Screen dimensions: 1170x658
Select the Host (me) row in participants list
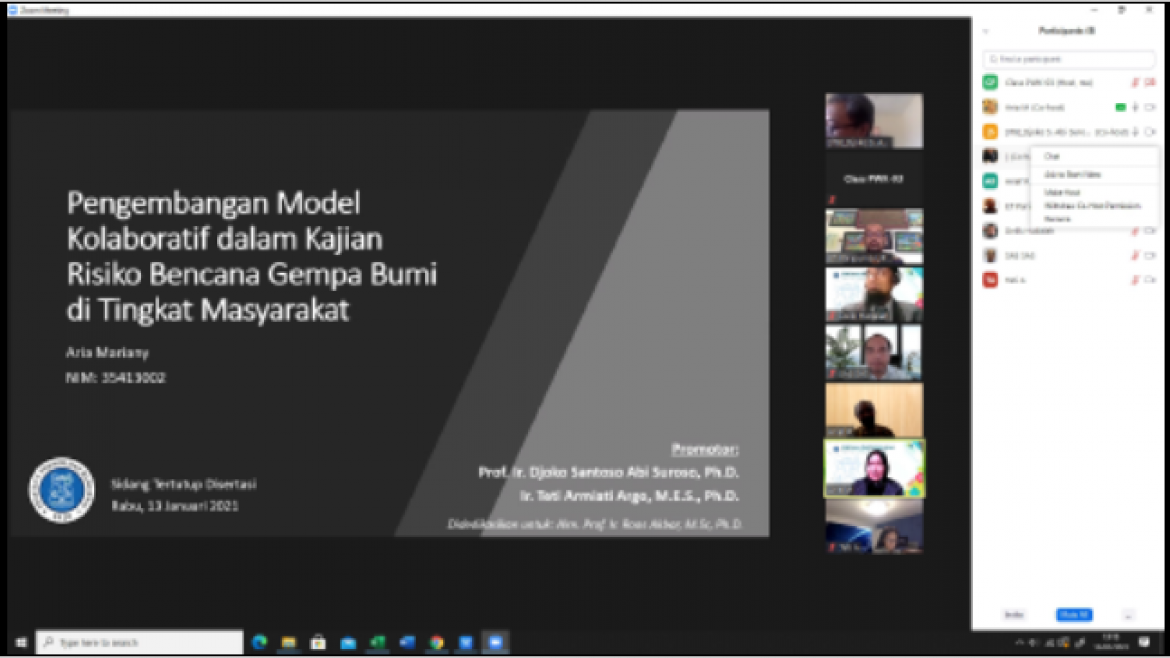tap(1068, 82)
